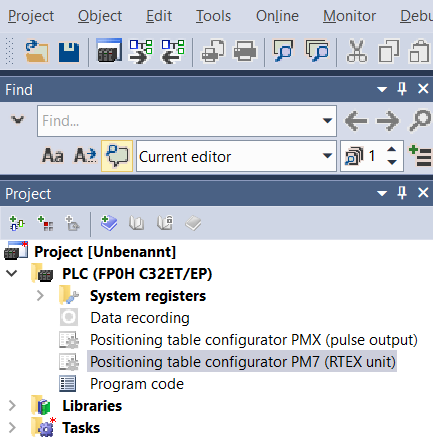Screen dimensions: 433x438
Task: Select Program code in project tree
Action: click(137, 384)
